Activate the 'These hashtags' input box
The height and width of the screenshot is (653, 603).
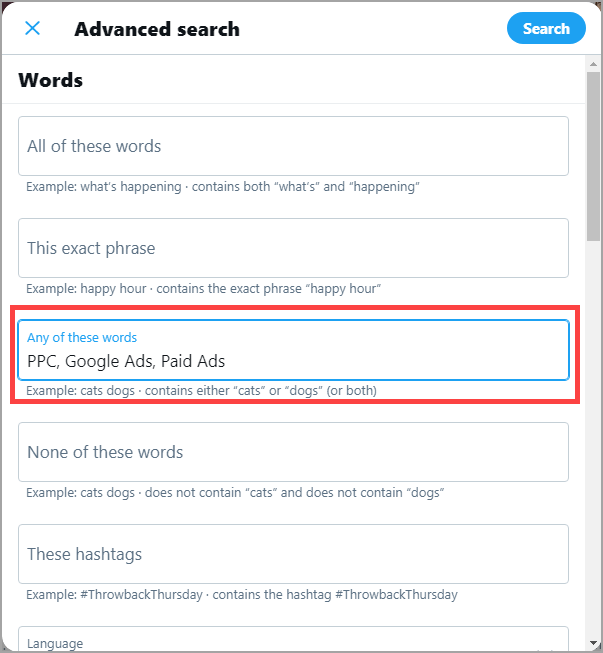click(x=293, y=554)
